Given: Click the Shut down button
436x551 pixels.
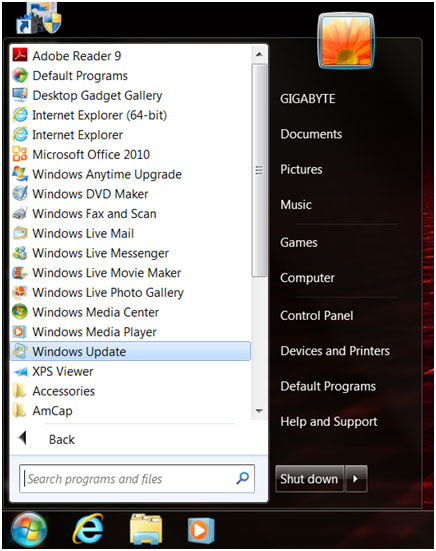Looking at the screenshot, I should pos(309,478).
